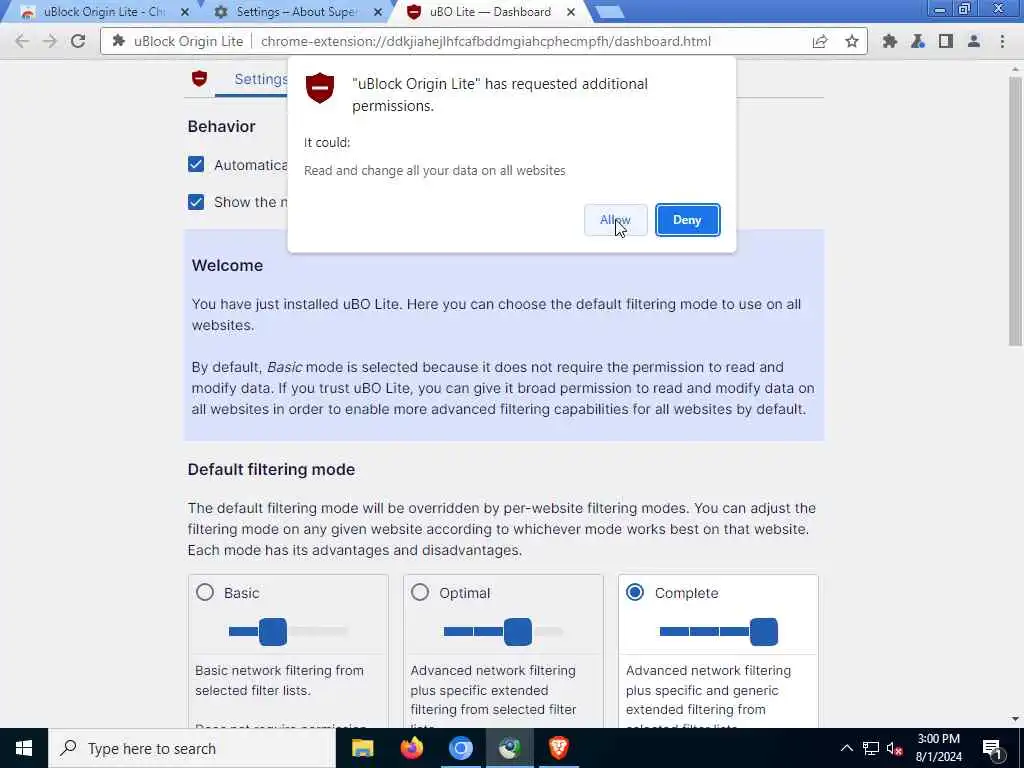Close the uBlock Origin Lite store tab
Image resolution: width=1024 pixels, height=768 pixels.
[185, 12]
